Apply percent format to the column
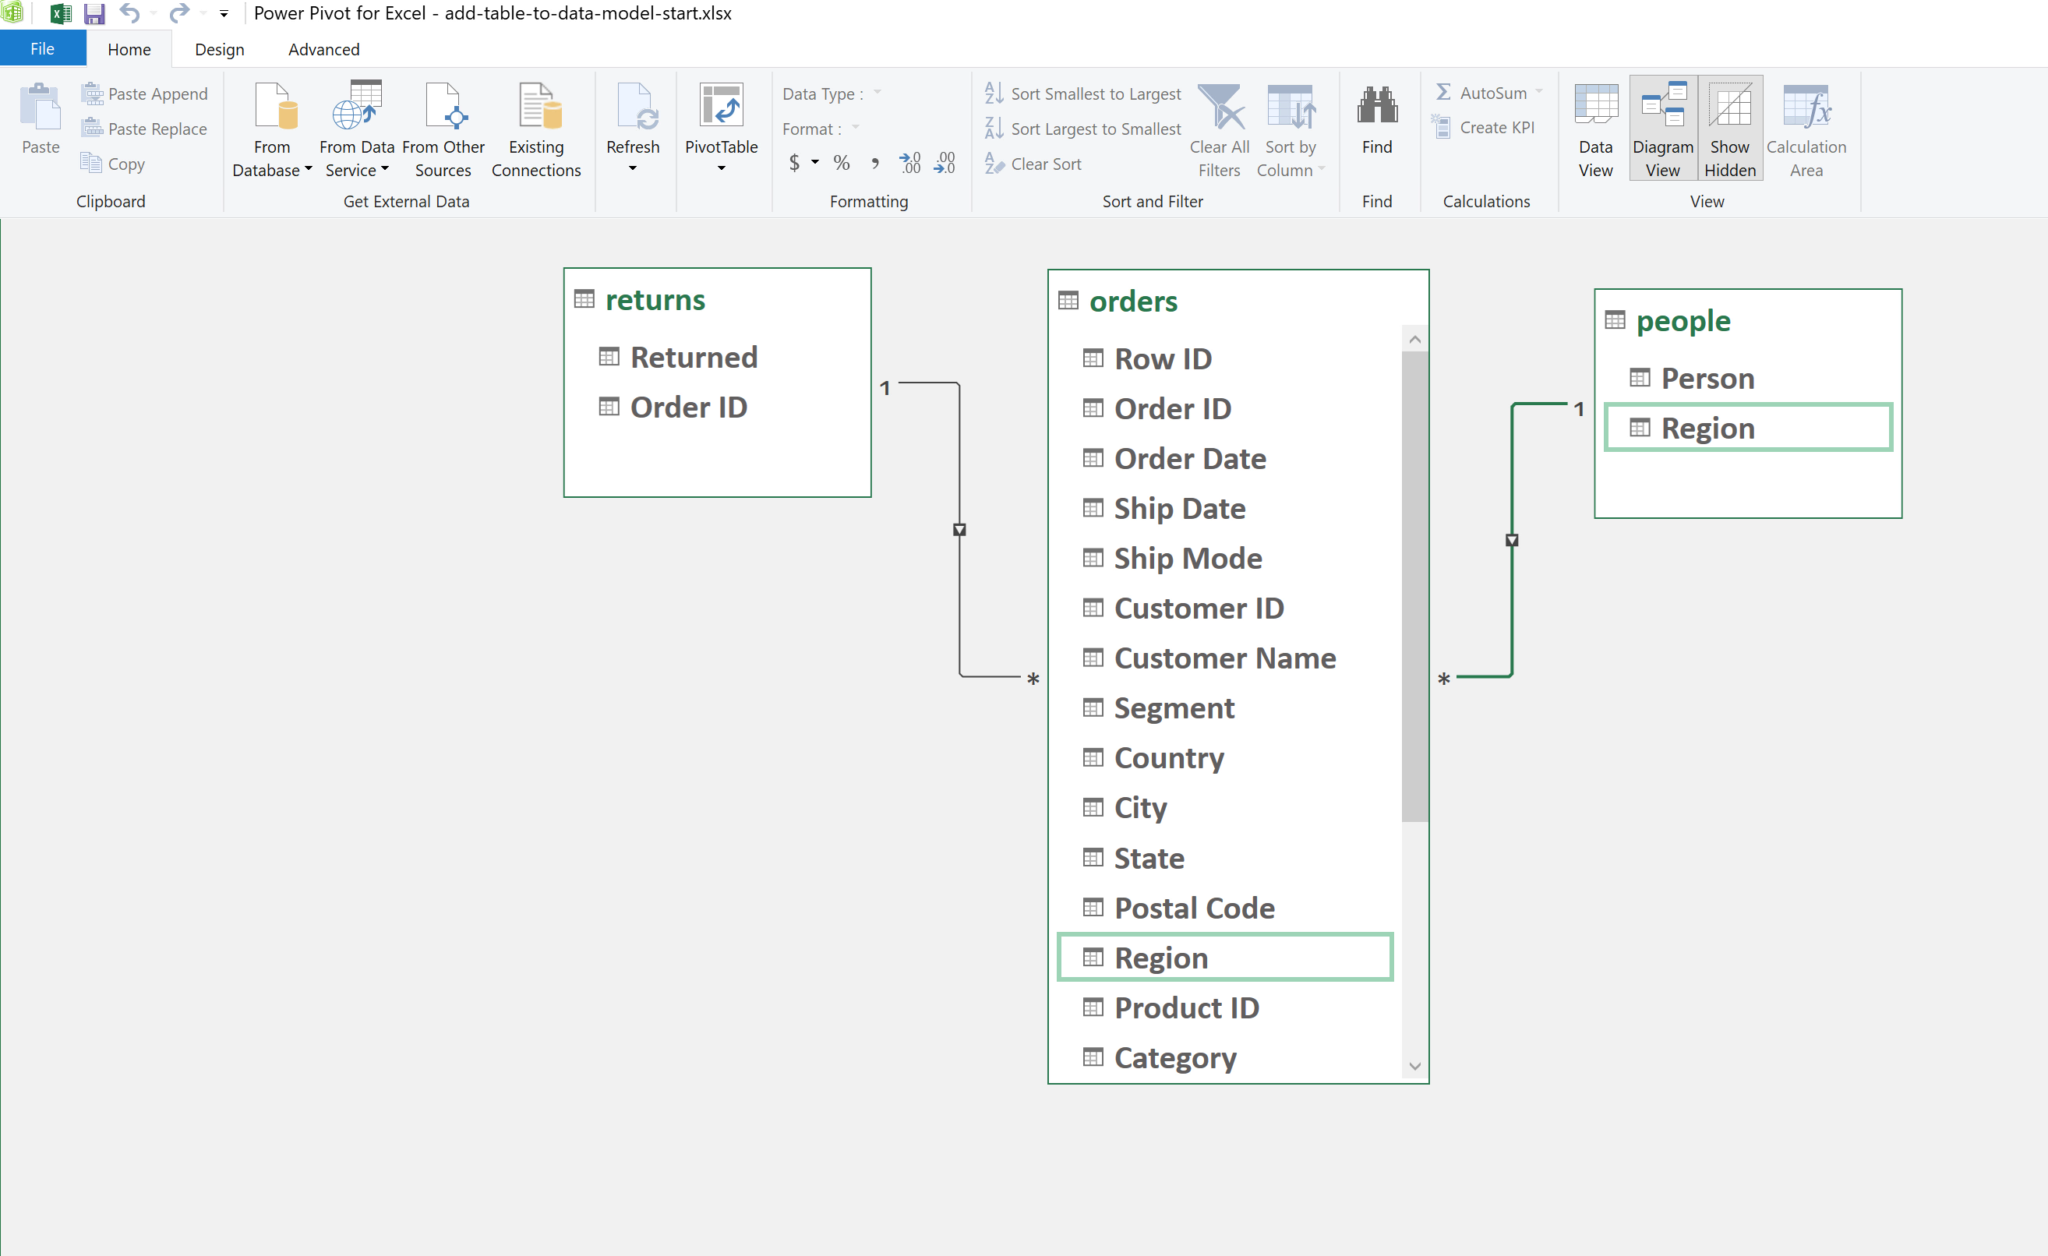 842,163
